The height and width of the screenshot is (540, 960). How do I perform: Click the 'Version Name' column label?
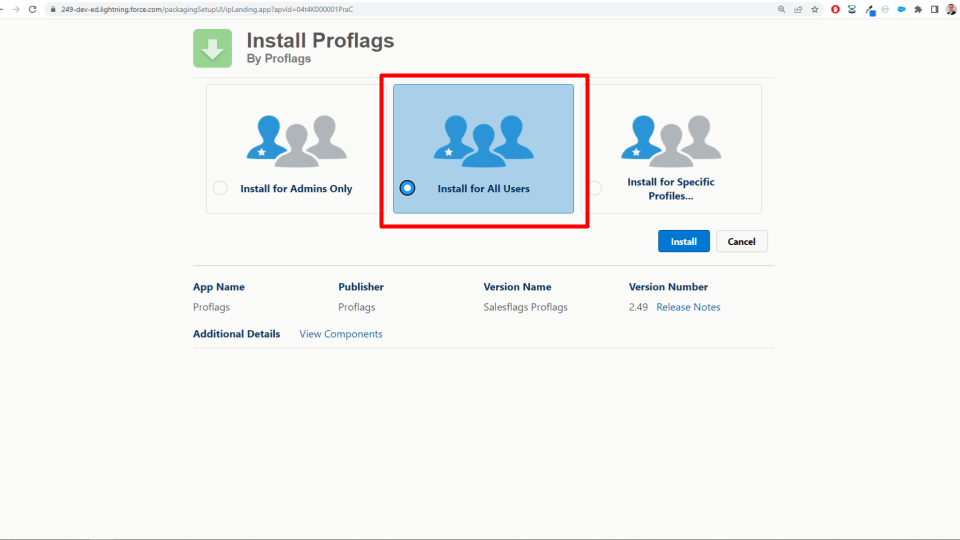pyautogui.click(x=517, y=287)
